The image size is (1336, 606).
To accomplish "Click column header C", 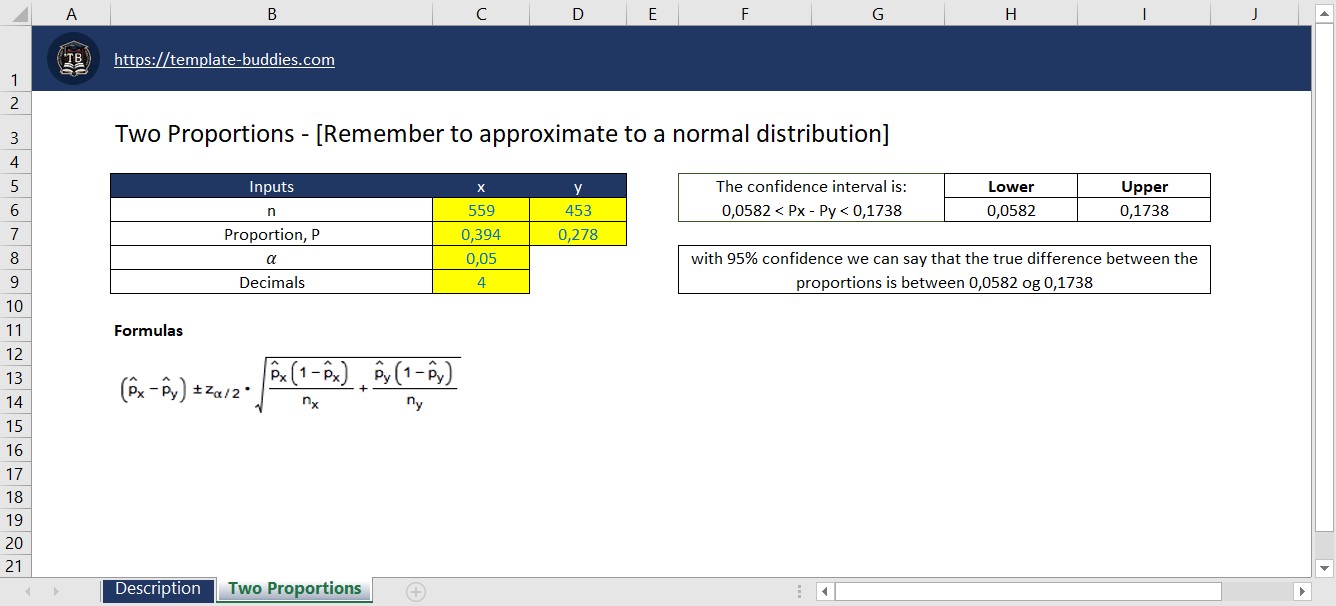I will click(481, 14).
